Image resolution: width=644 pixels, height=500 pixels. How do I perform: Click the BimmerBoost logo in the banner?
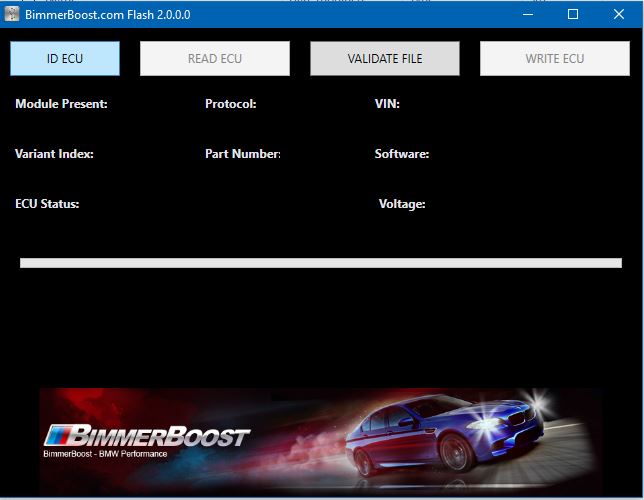pyautogui.click(x=147, y=436)
